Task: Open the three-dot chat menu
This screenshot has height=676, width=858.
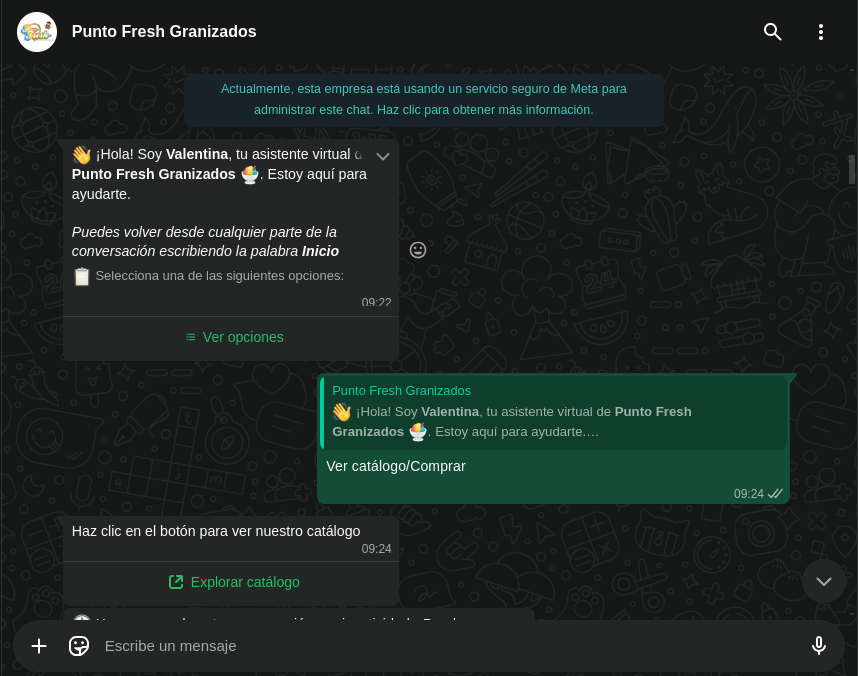Action: (x=821, y=32)
